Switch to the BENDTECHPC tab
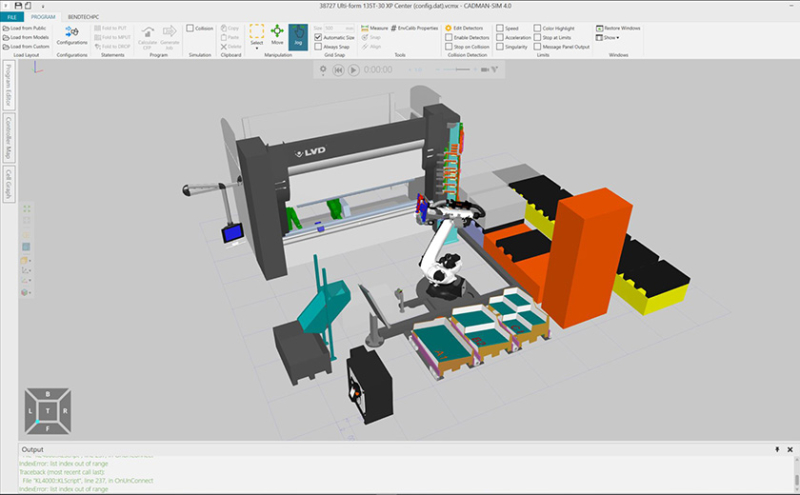Viewport: 800px width, 495px height. (83, 17)
